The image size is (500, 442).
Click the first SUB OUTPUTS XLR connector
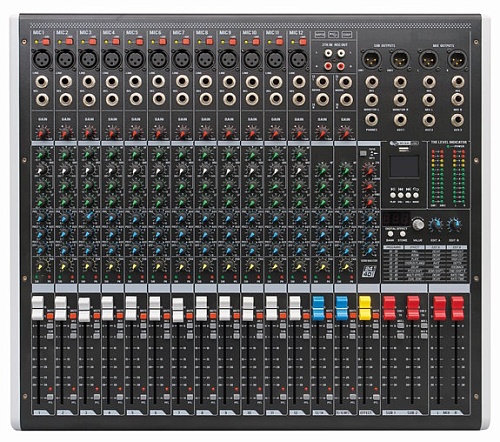tap(371, 59)
